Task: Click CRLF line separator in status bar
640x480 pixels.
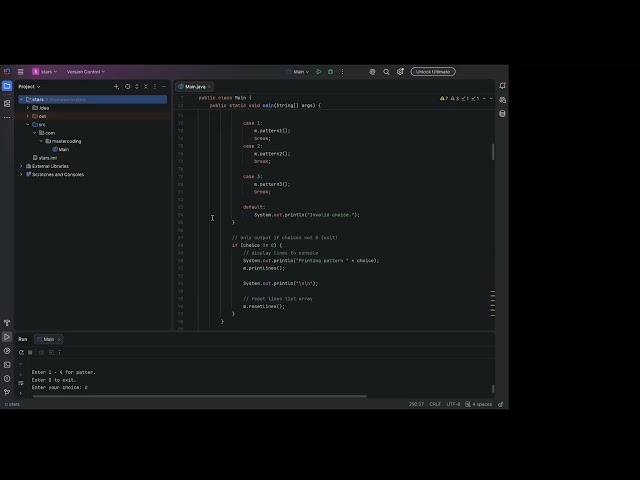Action: point(435,404)
